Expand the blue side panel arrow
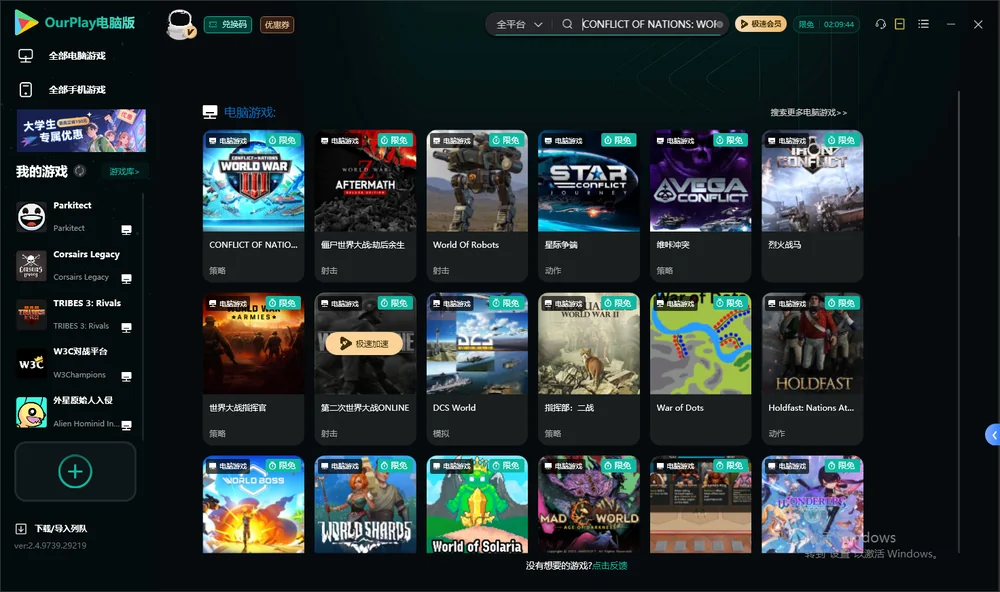 (x=992, y=435)
